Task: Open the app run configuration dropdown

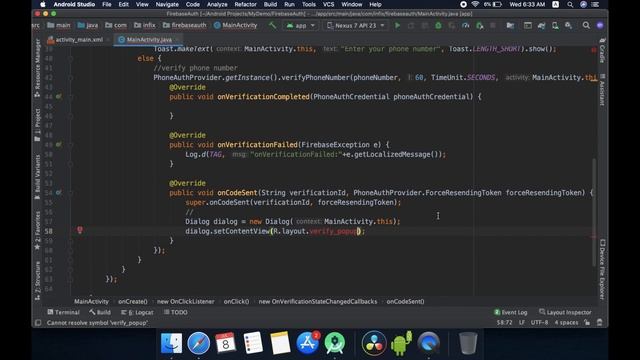Action: pyautogui.click(x=300, y=25)
